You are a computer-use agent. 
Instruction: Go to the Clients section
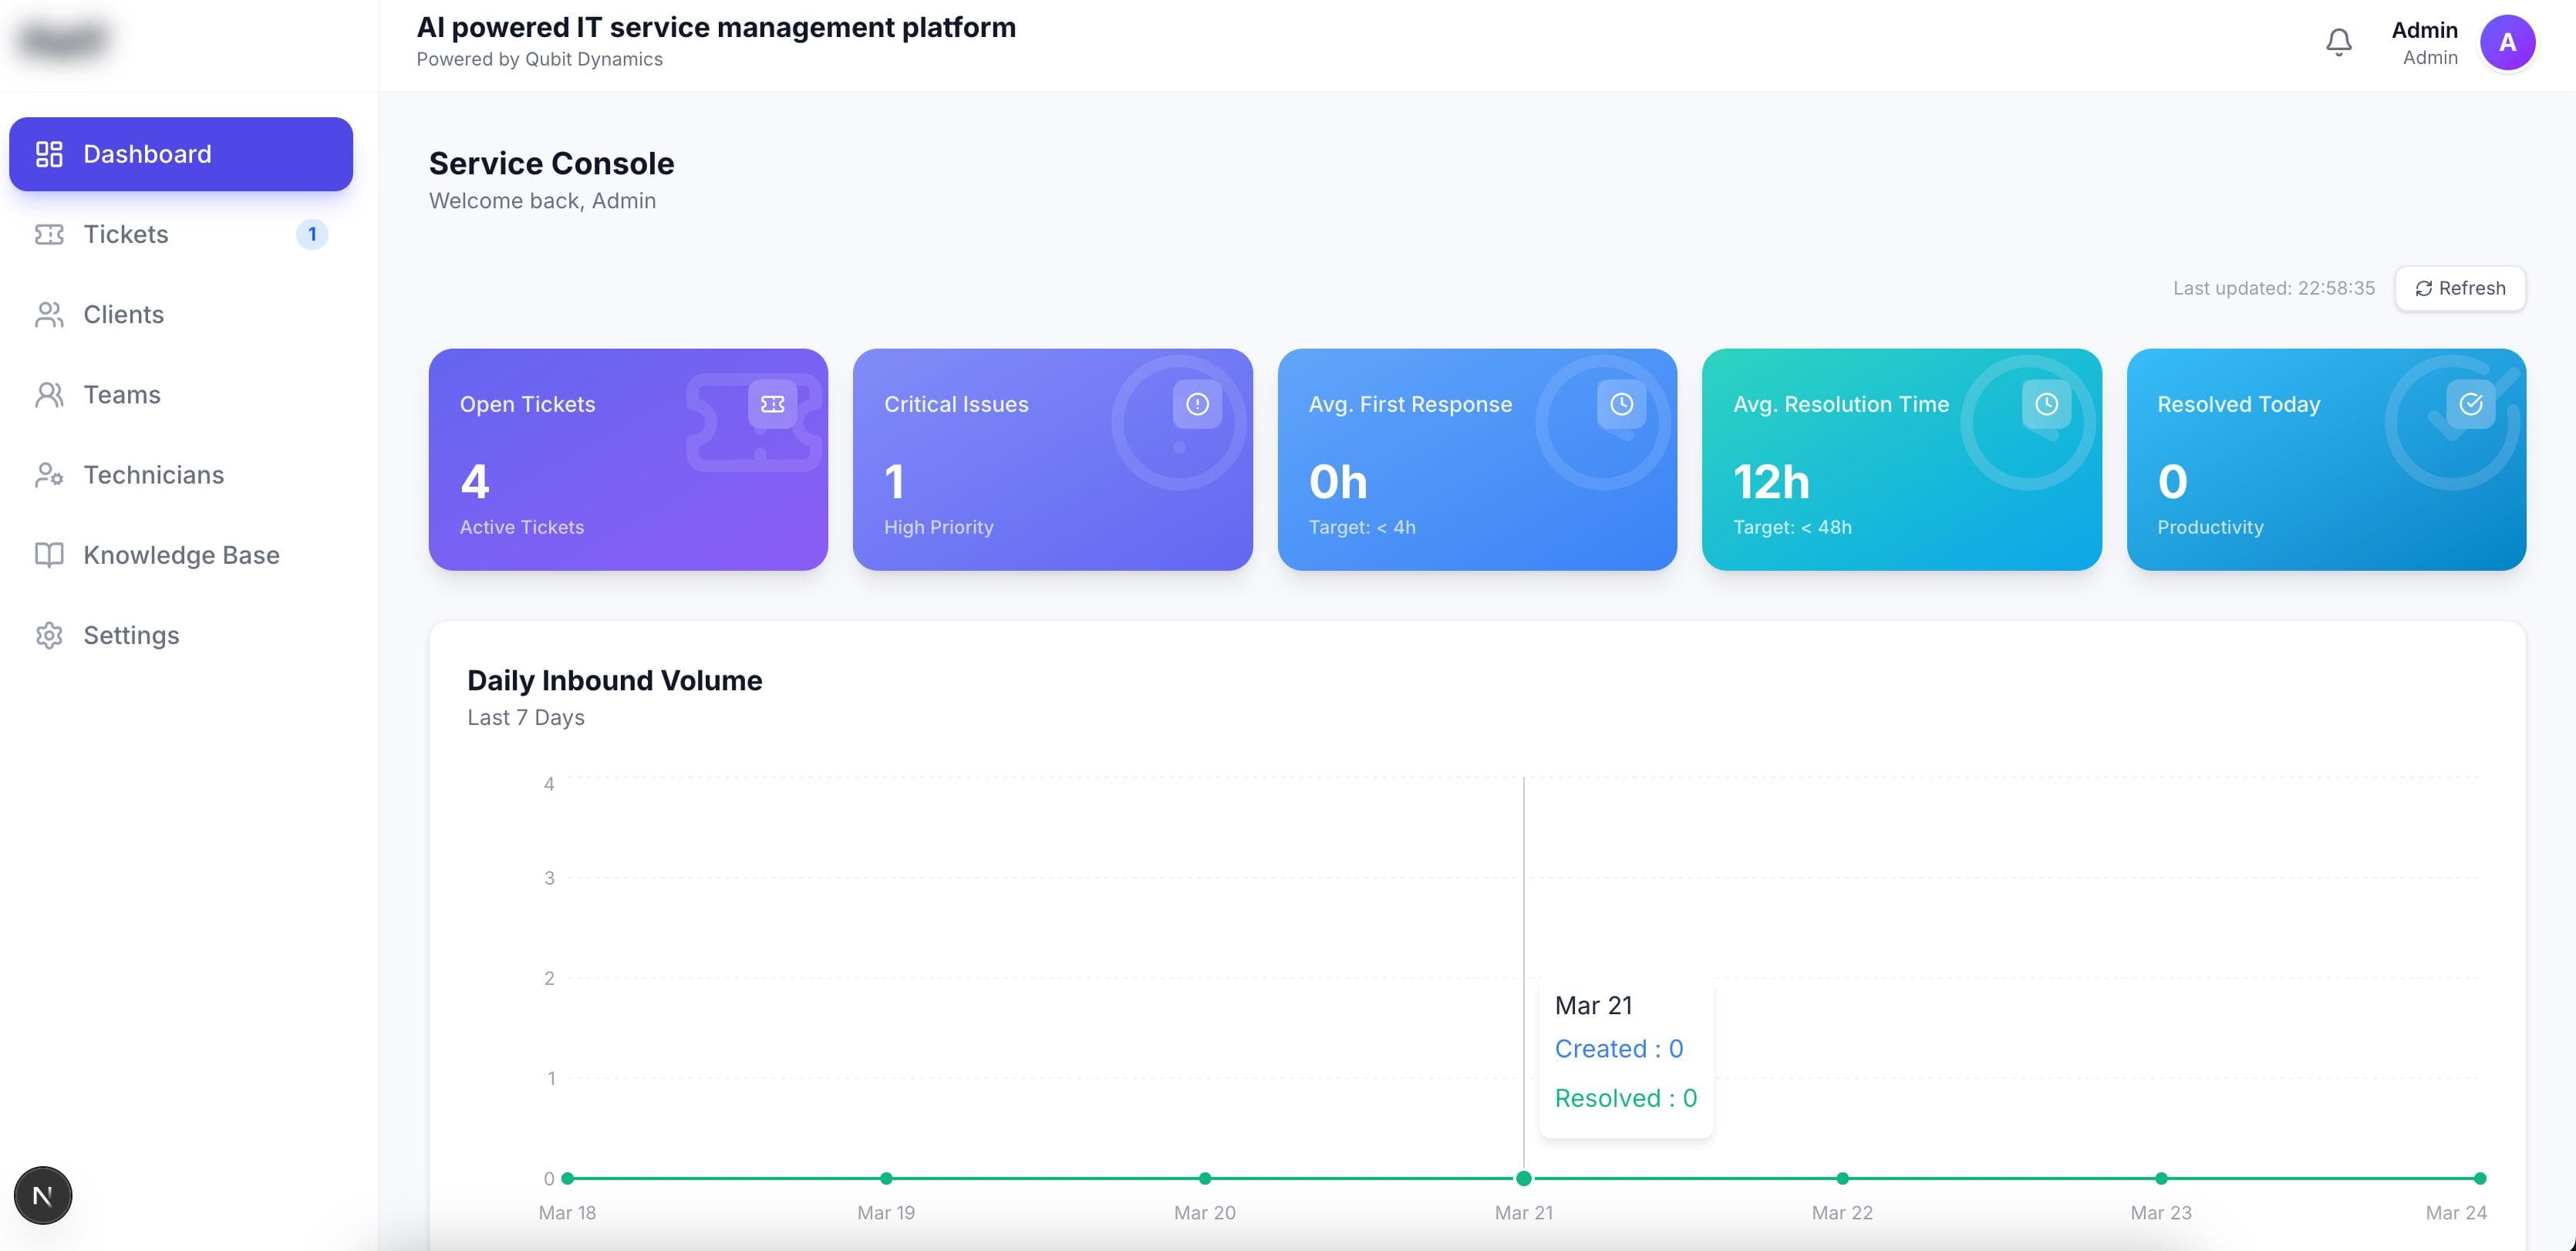pos(123,314)
